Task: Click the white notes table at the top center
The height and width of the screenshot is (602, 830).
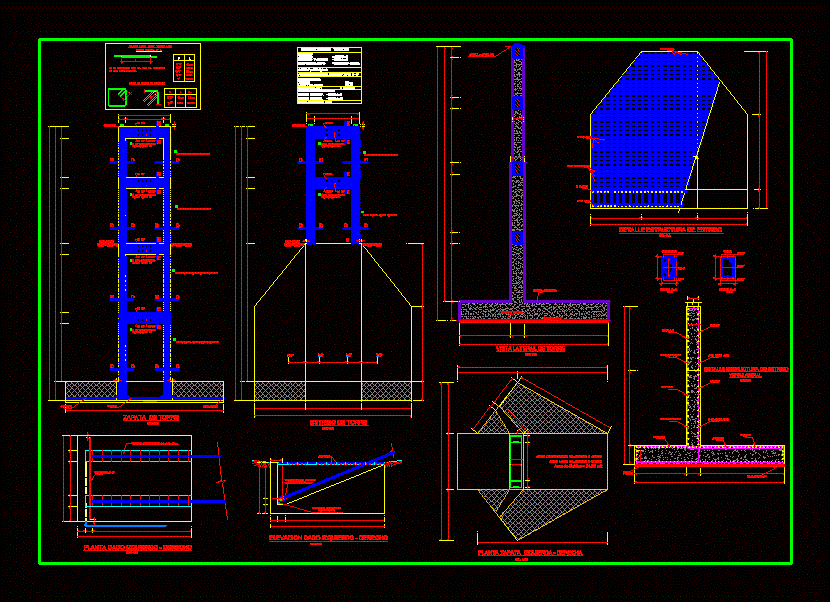Action: click(329, 75)
